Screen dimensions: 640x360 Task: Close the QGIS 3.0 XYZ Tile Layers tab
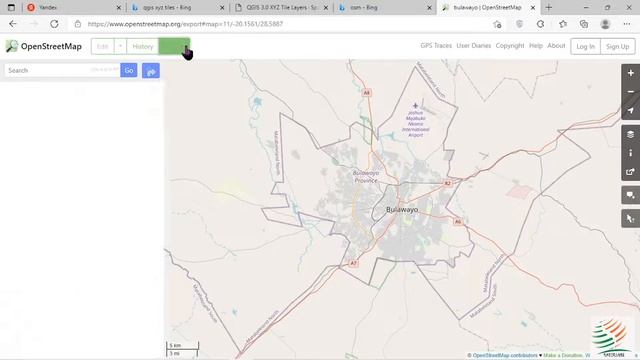coord(326,7)
